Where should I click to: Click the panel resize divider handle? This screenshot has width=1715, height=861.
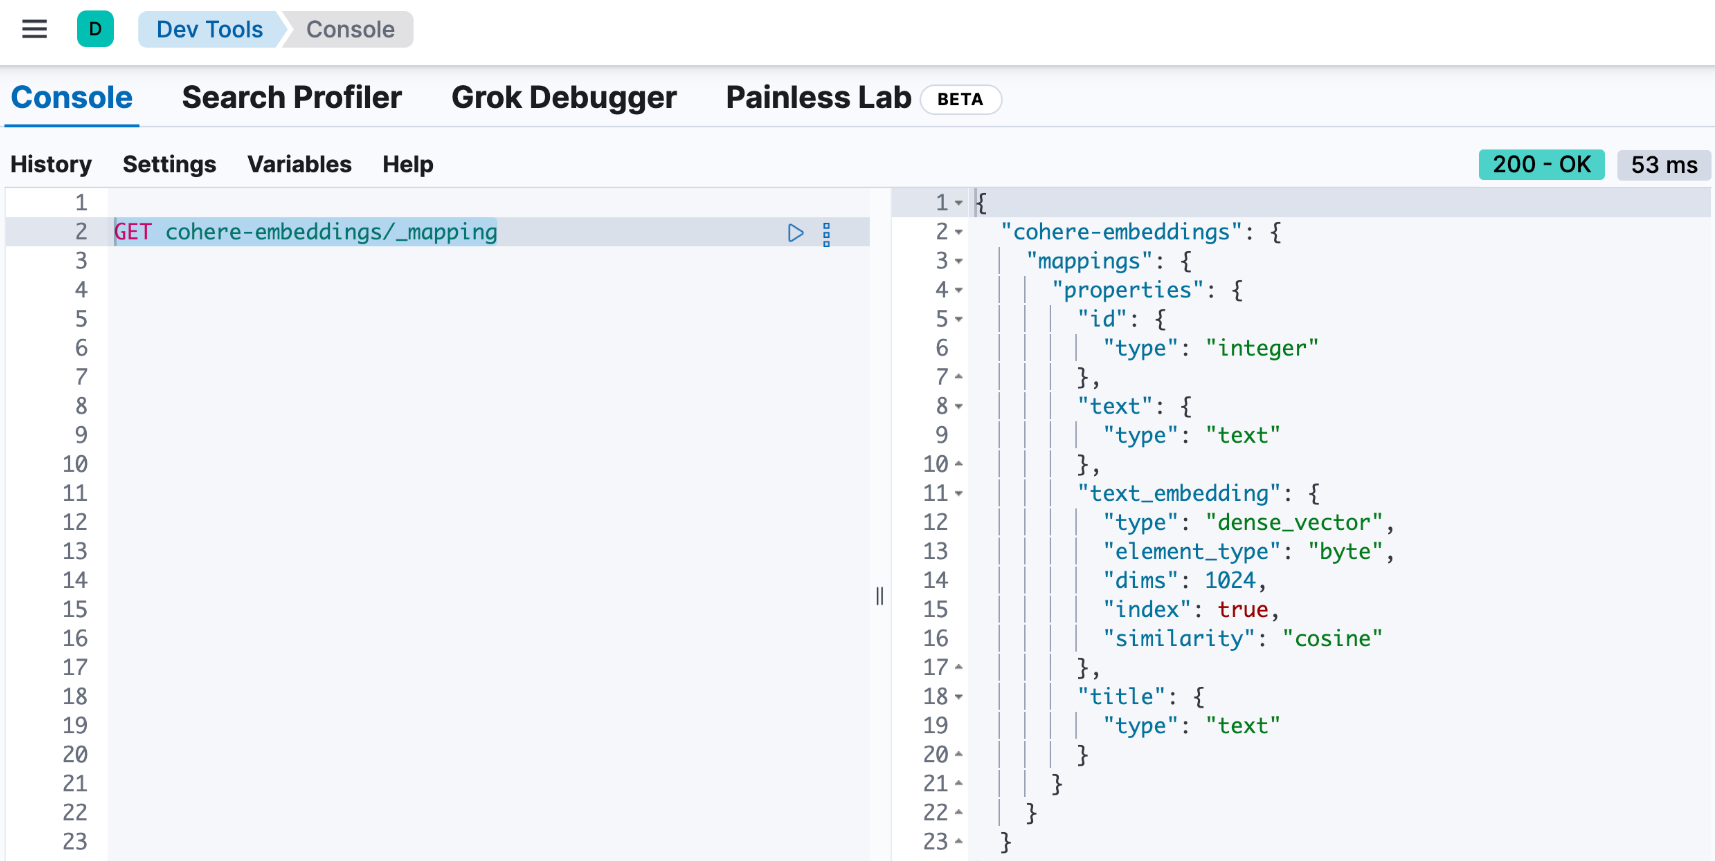click(880, 596)
